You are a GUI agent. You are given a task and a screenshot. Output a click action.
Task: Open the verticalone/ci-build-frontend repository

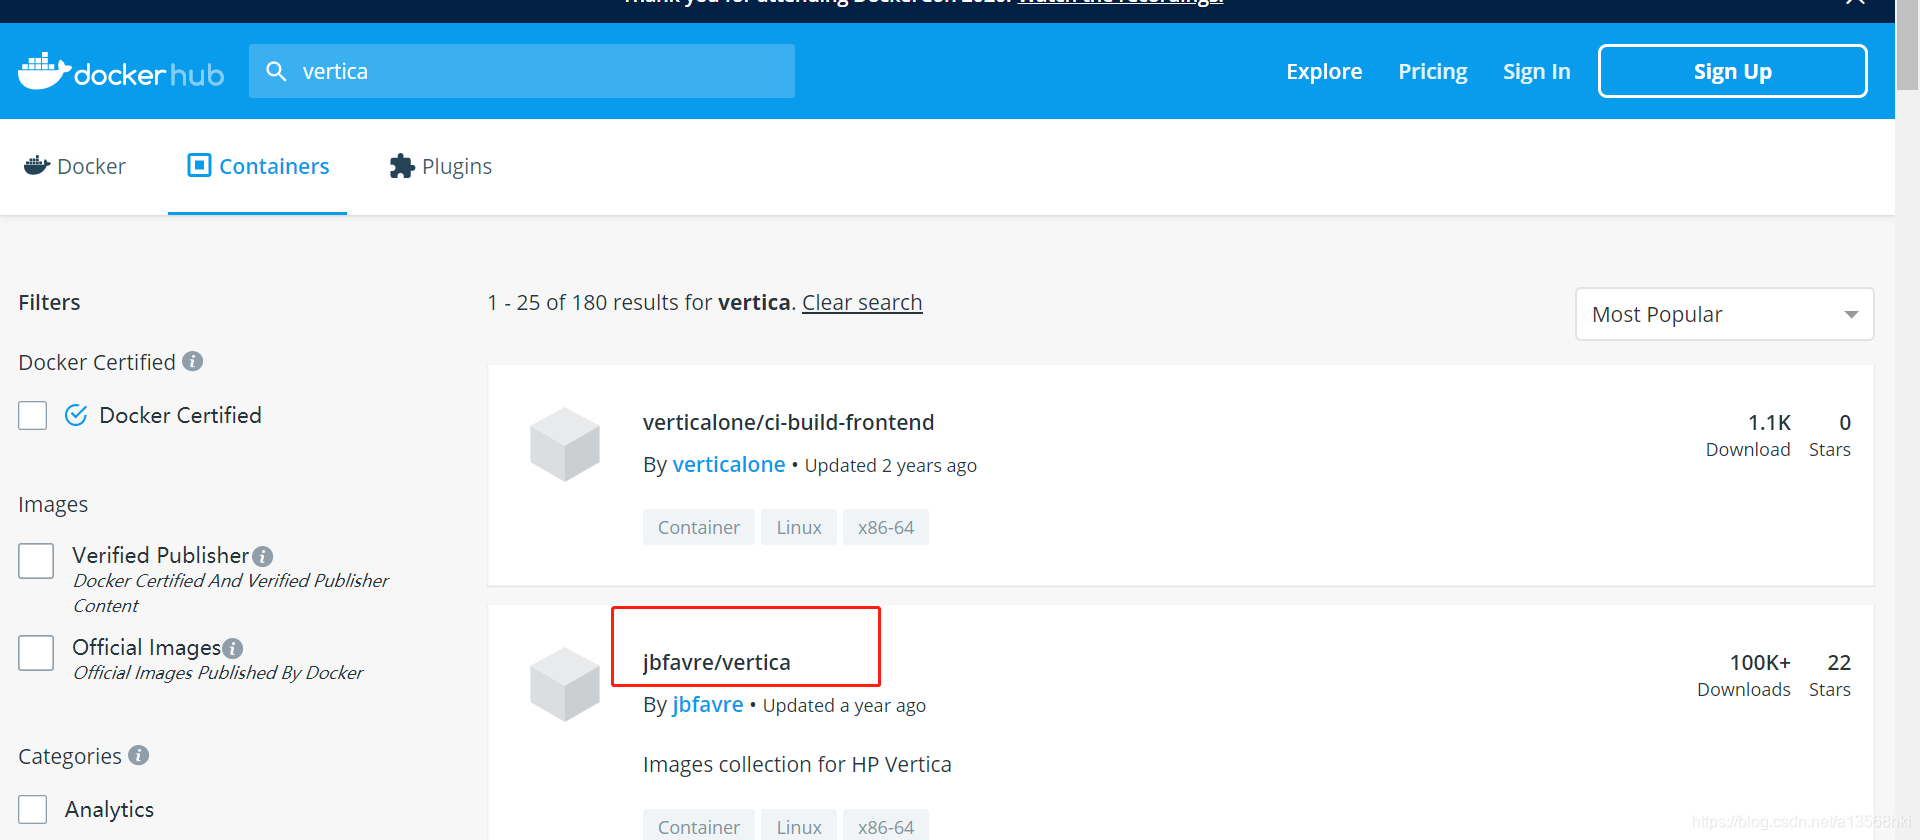tap(788, 423)
